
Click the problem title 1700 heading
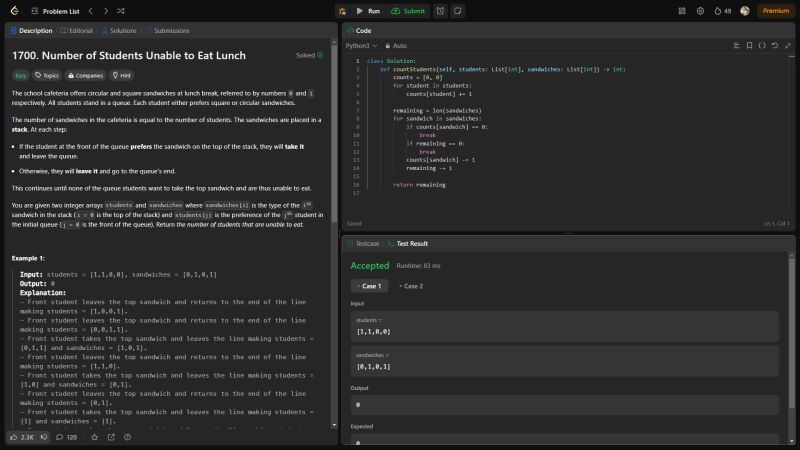129,56
